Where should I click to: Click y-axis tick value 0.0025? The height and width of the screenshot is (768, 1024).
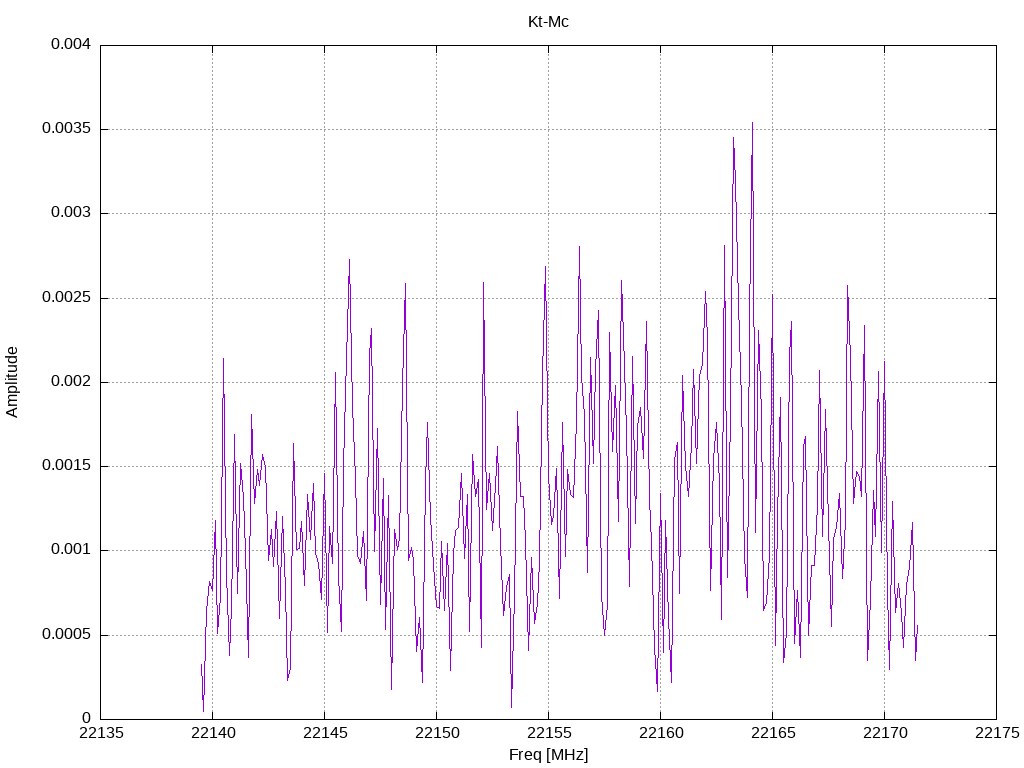click(x=67, y=298)
